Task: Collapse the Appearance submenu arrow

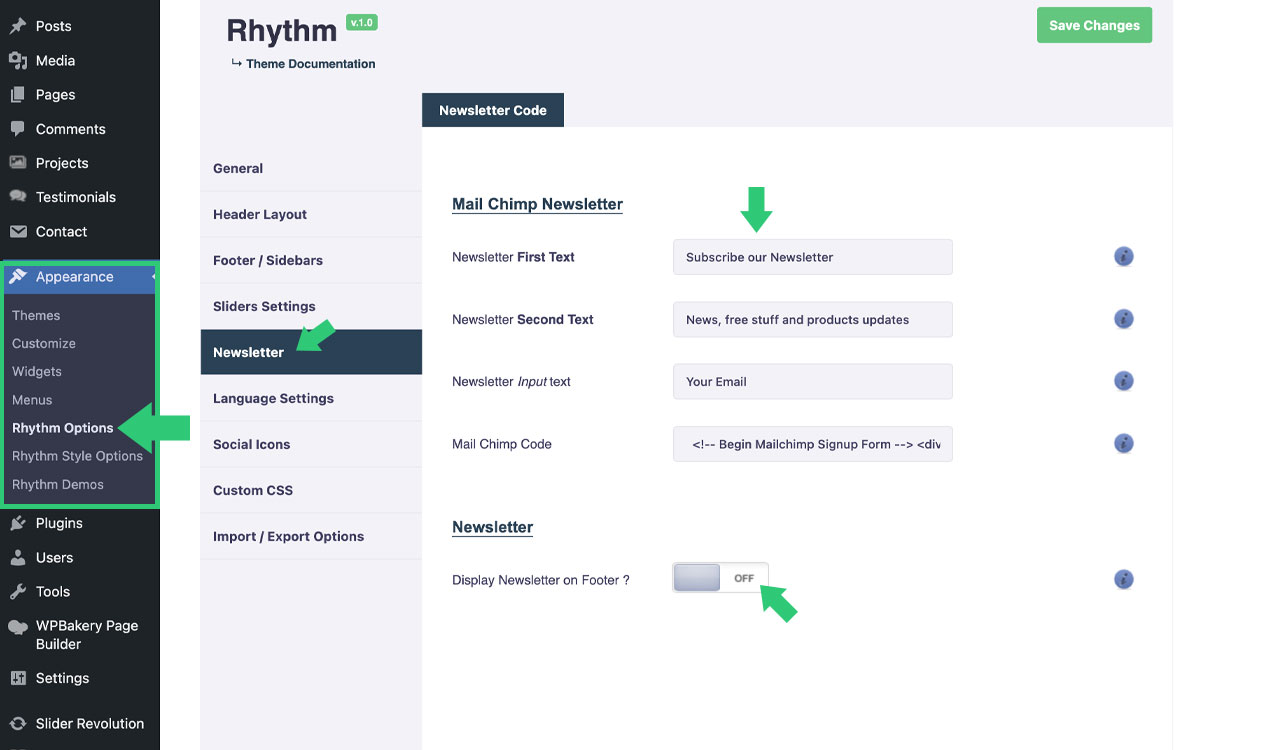Action: (x=154, y=277)
